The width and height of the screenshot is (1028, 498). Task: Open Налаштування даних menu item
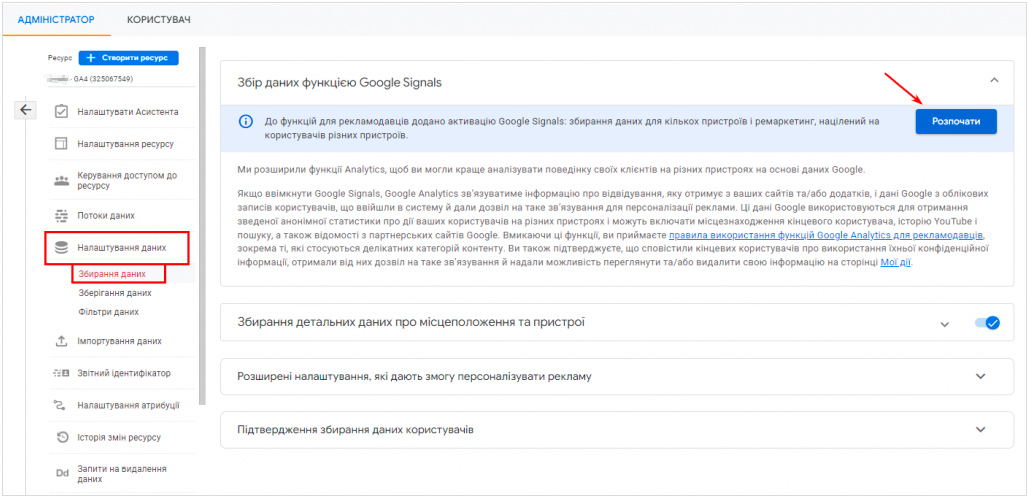[122, 248]
